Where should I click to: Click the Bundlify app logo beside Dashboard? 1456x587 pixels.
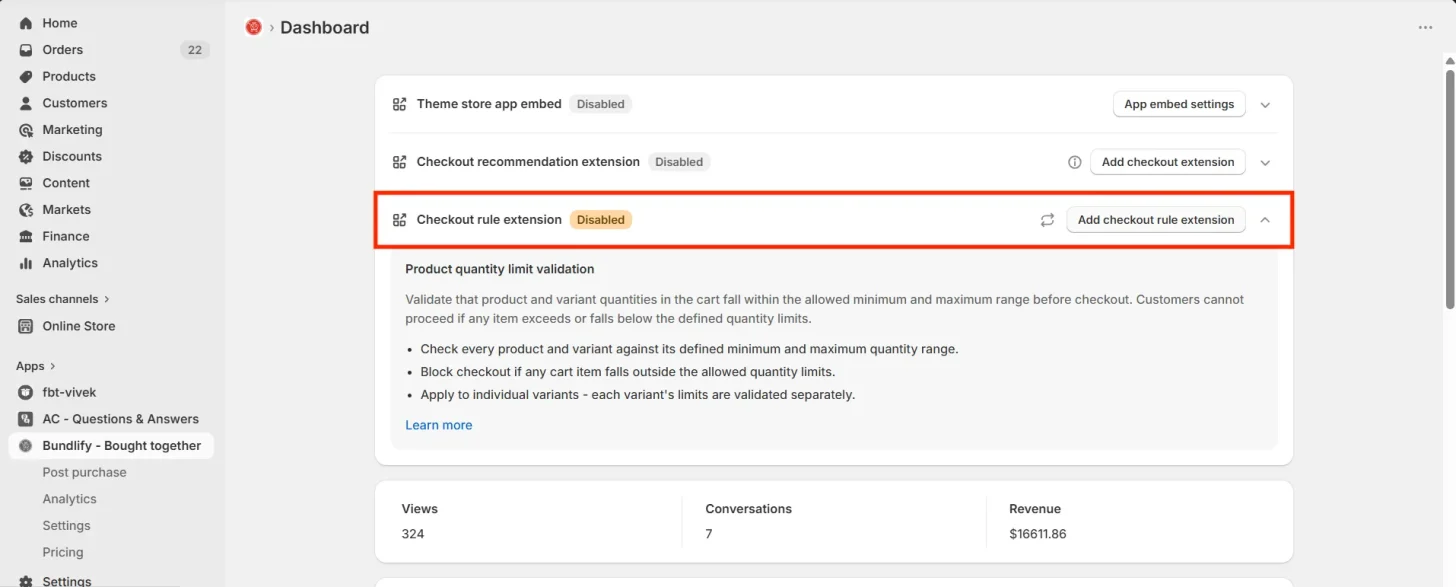coord(254,28)
